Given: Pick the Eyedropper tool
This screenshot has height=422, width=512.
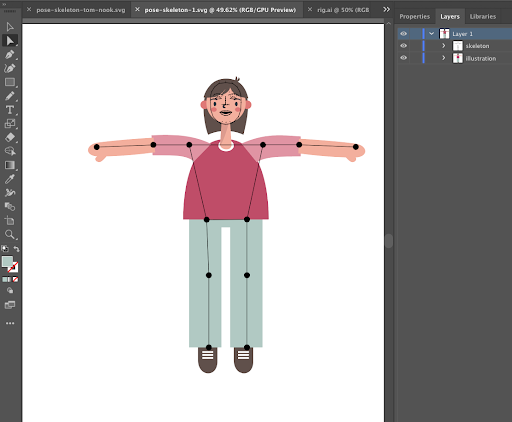Looking at the screenshot, I should [10, 179].
